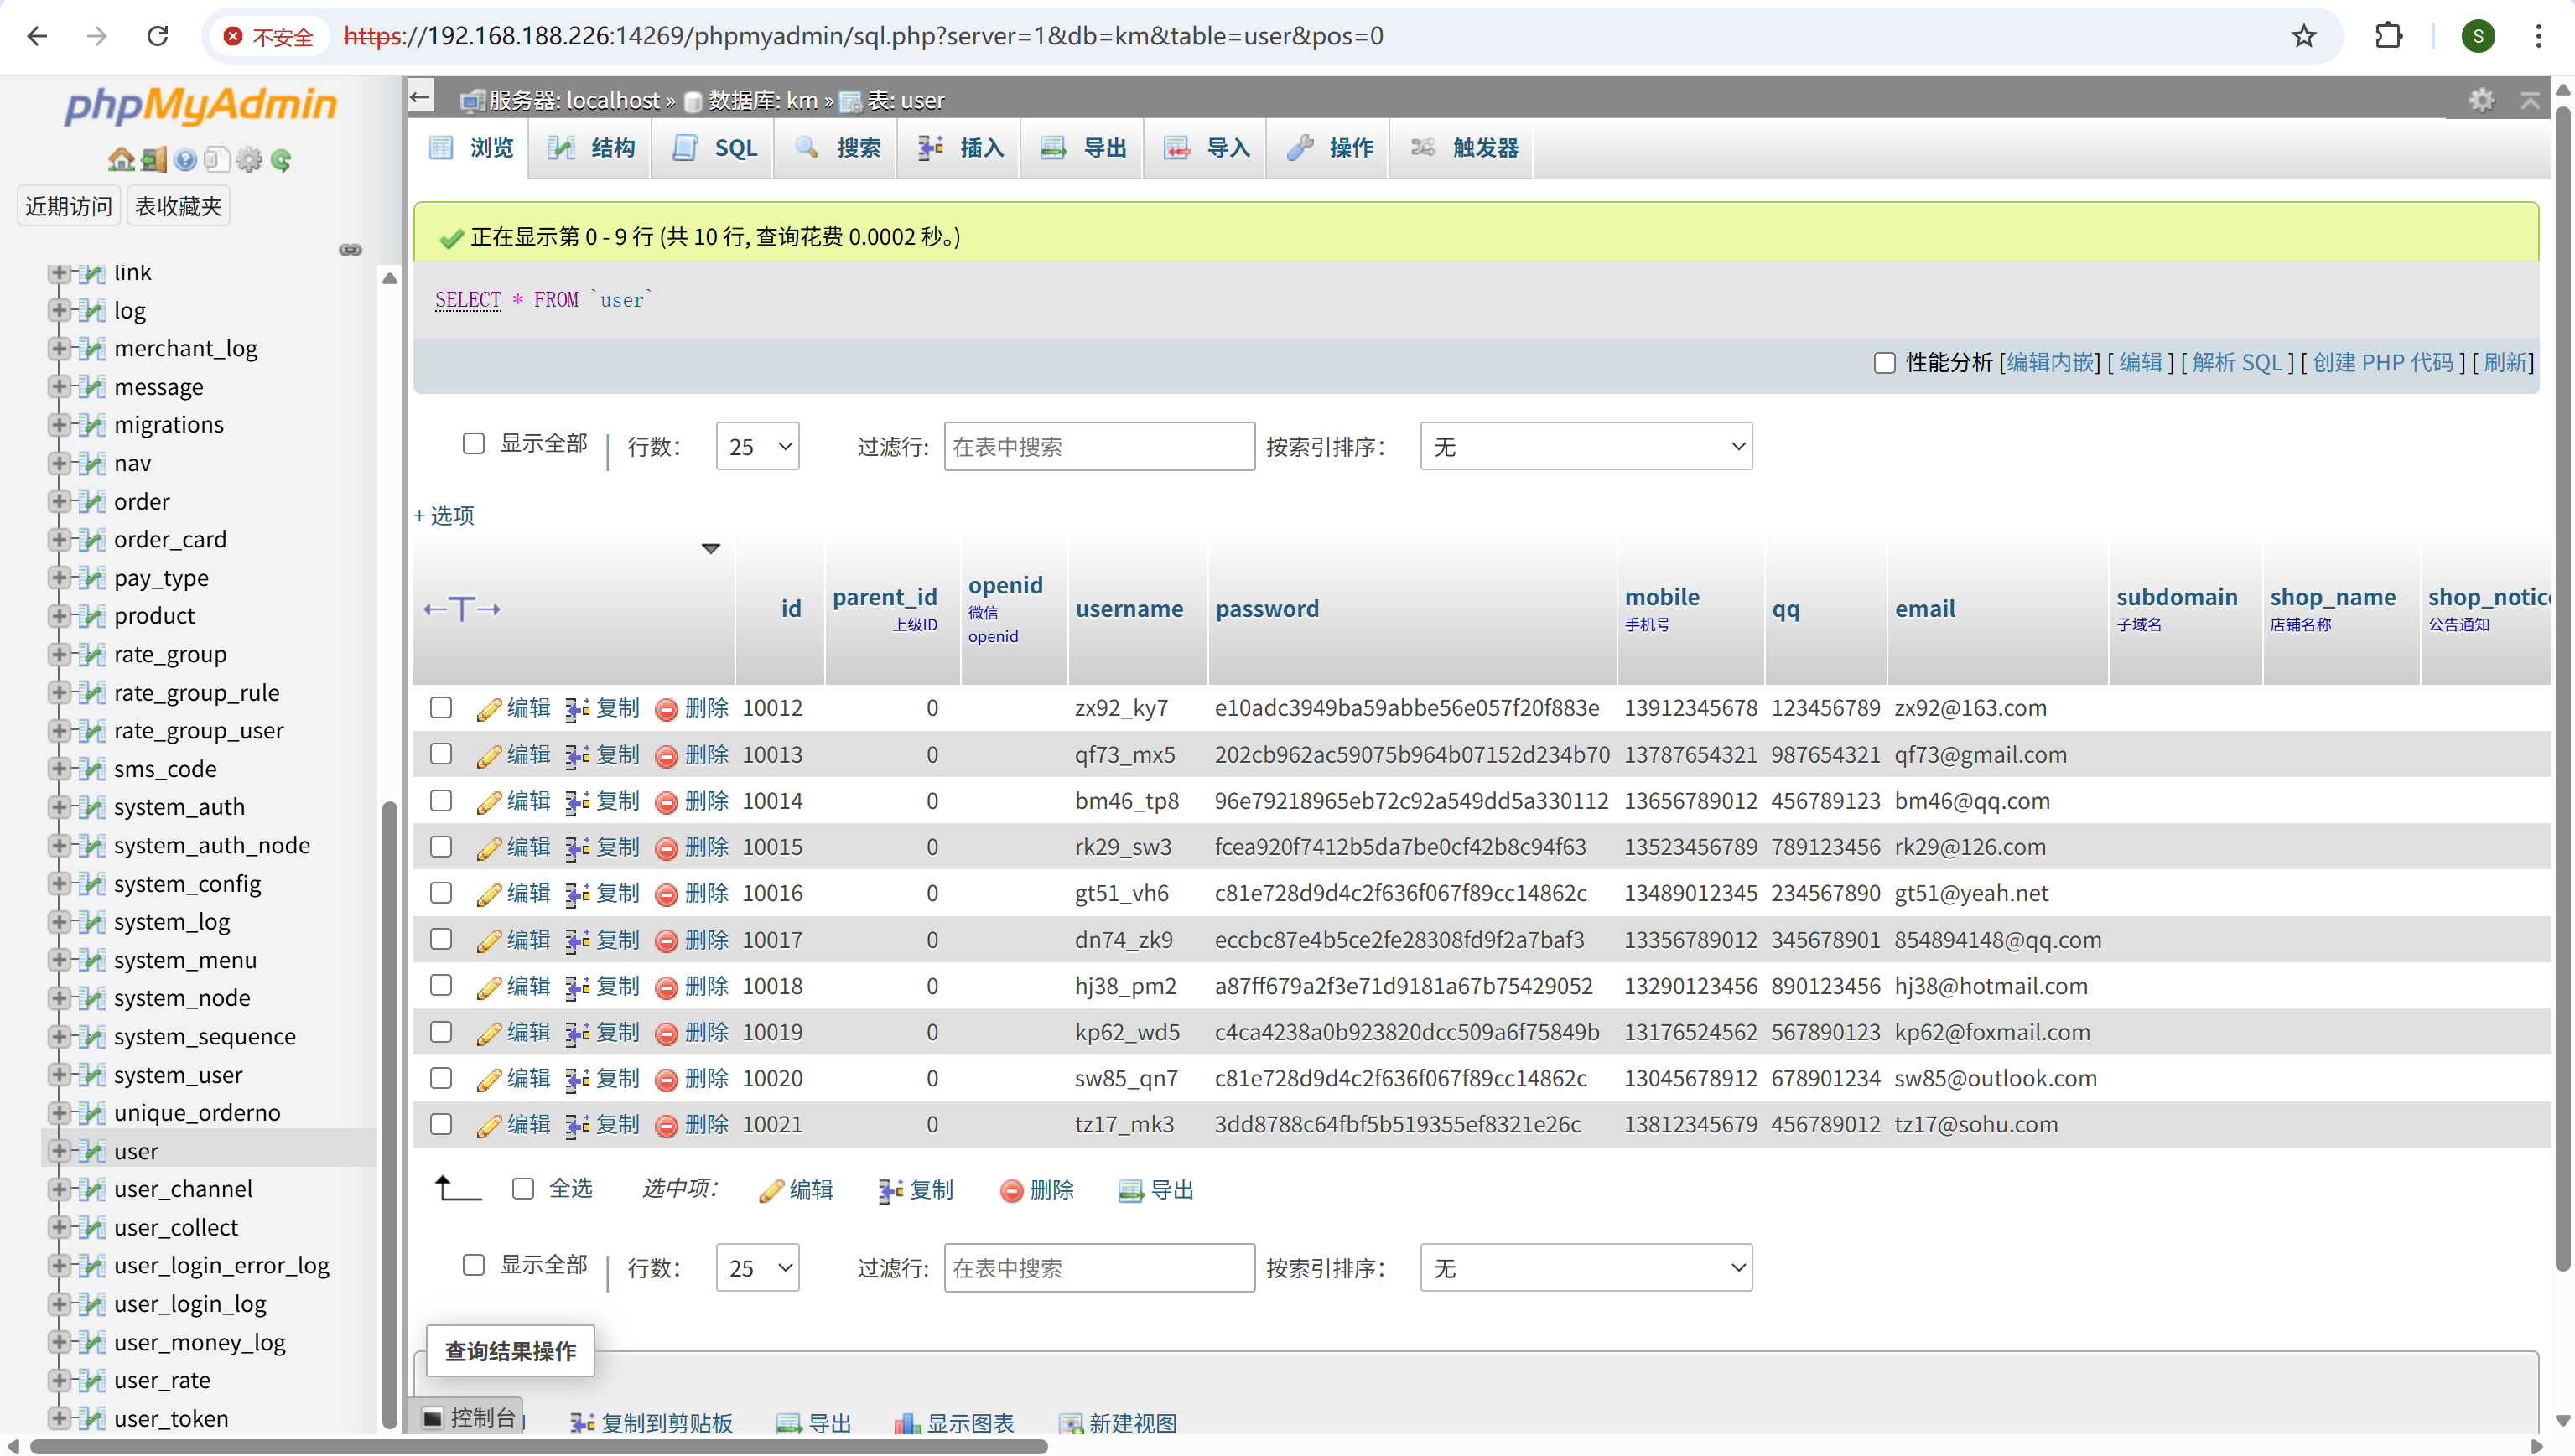This screenshot has height=1456, width=2575.
Task: Click the sidebar link chain icon
Action: tap(350, 250)
